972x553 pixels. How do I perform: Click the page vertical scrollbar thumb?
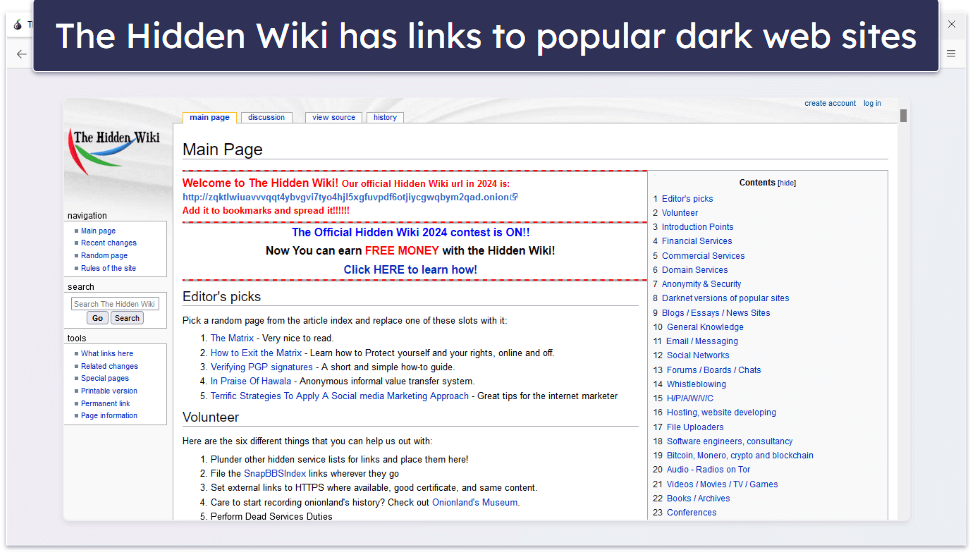[903, 115]
